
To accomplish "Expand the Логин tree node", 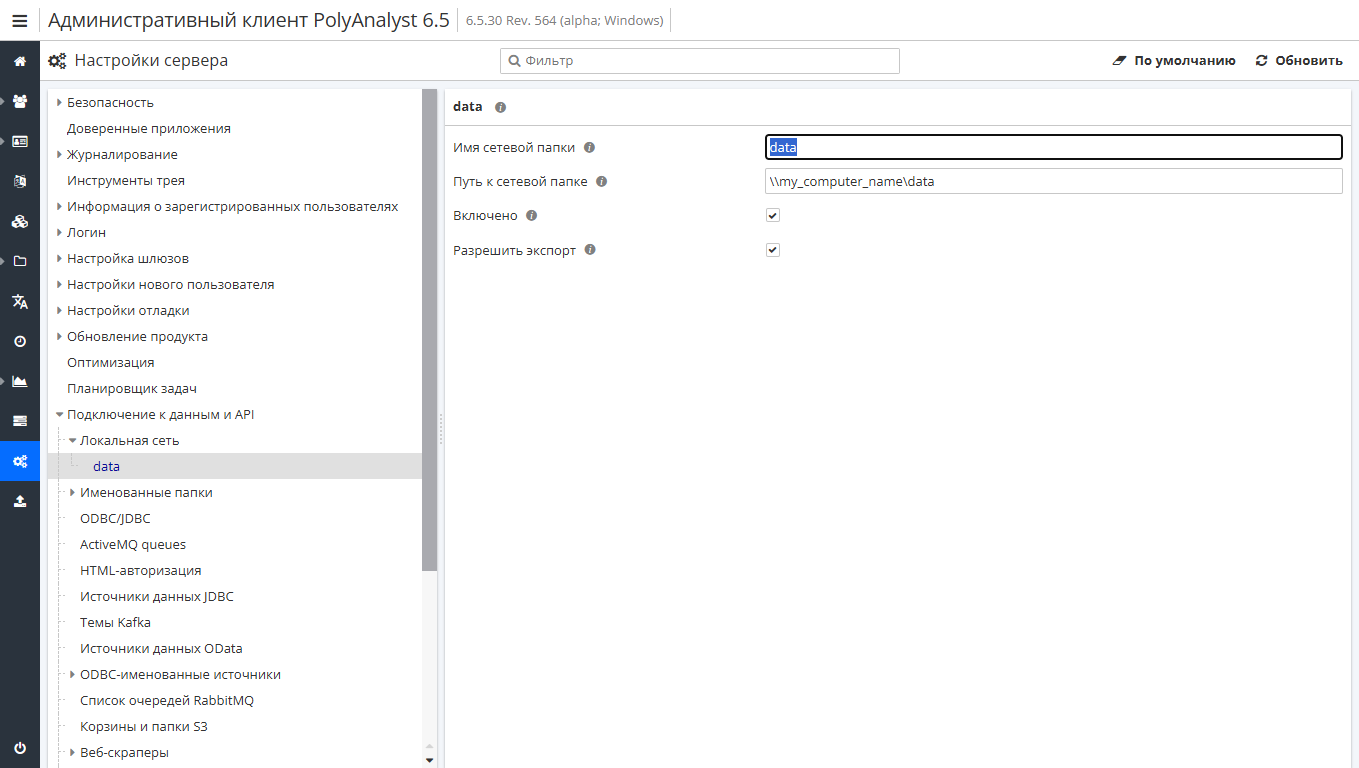I will [60, 232].
